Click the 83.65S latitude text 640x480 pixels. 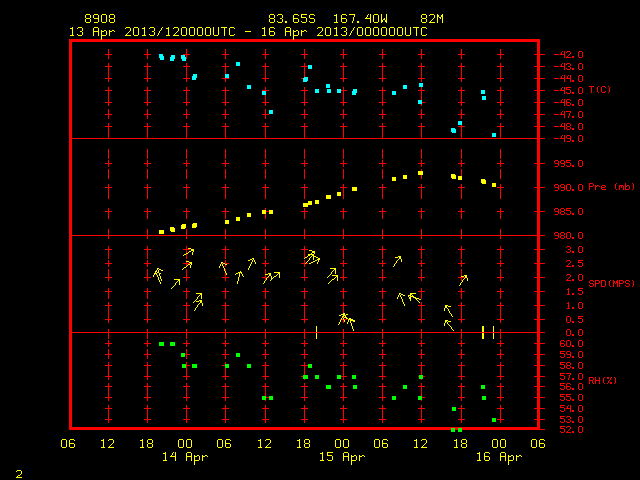[x=292, y=19]
